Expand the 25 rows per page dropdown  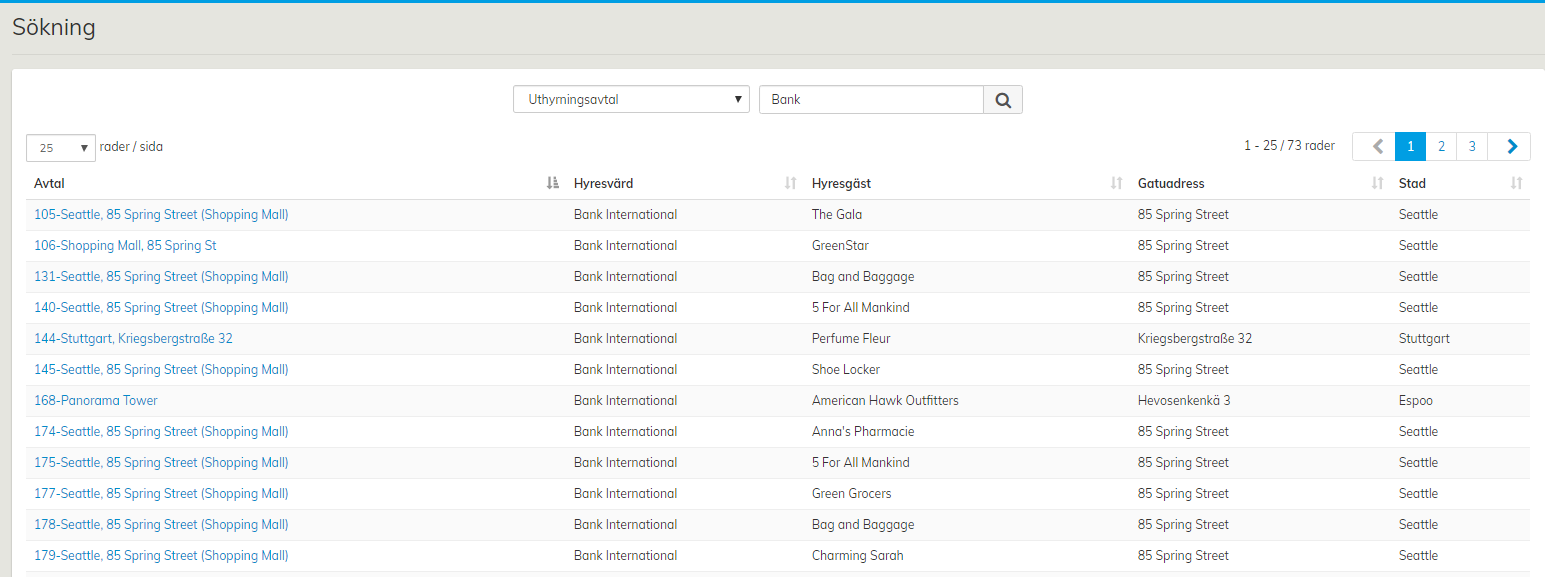[x=61, y=147]
